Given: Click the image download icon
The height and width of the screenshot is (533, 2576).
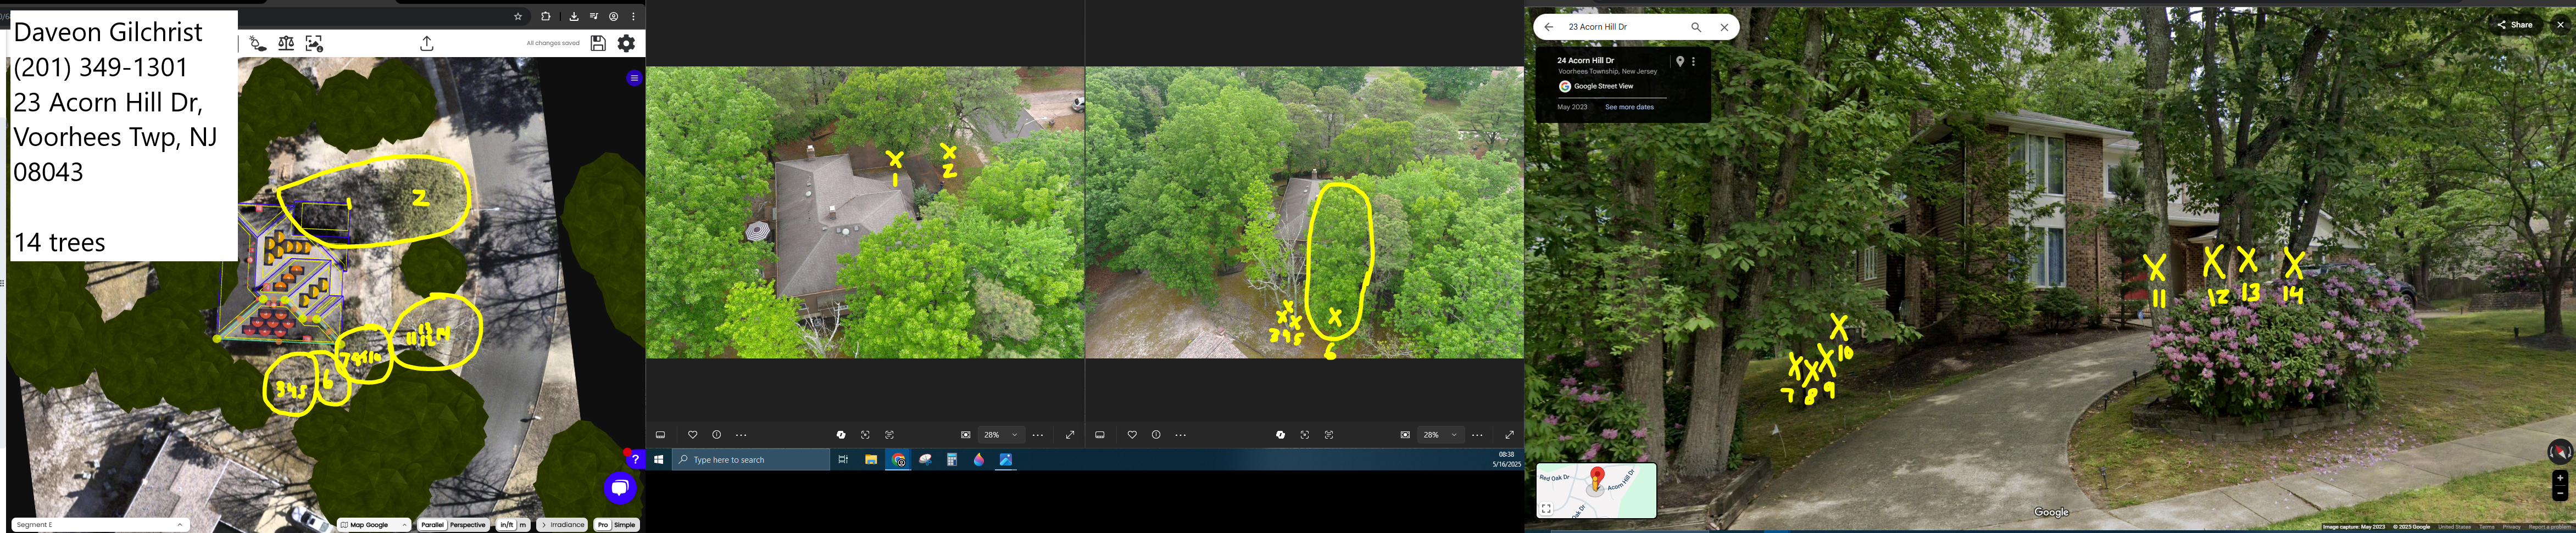Looking at the screenshot, I should pyautogui.click(x=314, y=43).
